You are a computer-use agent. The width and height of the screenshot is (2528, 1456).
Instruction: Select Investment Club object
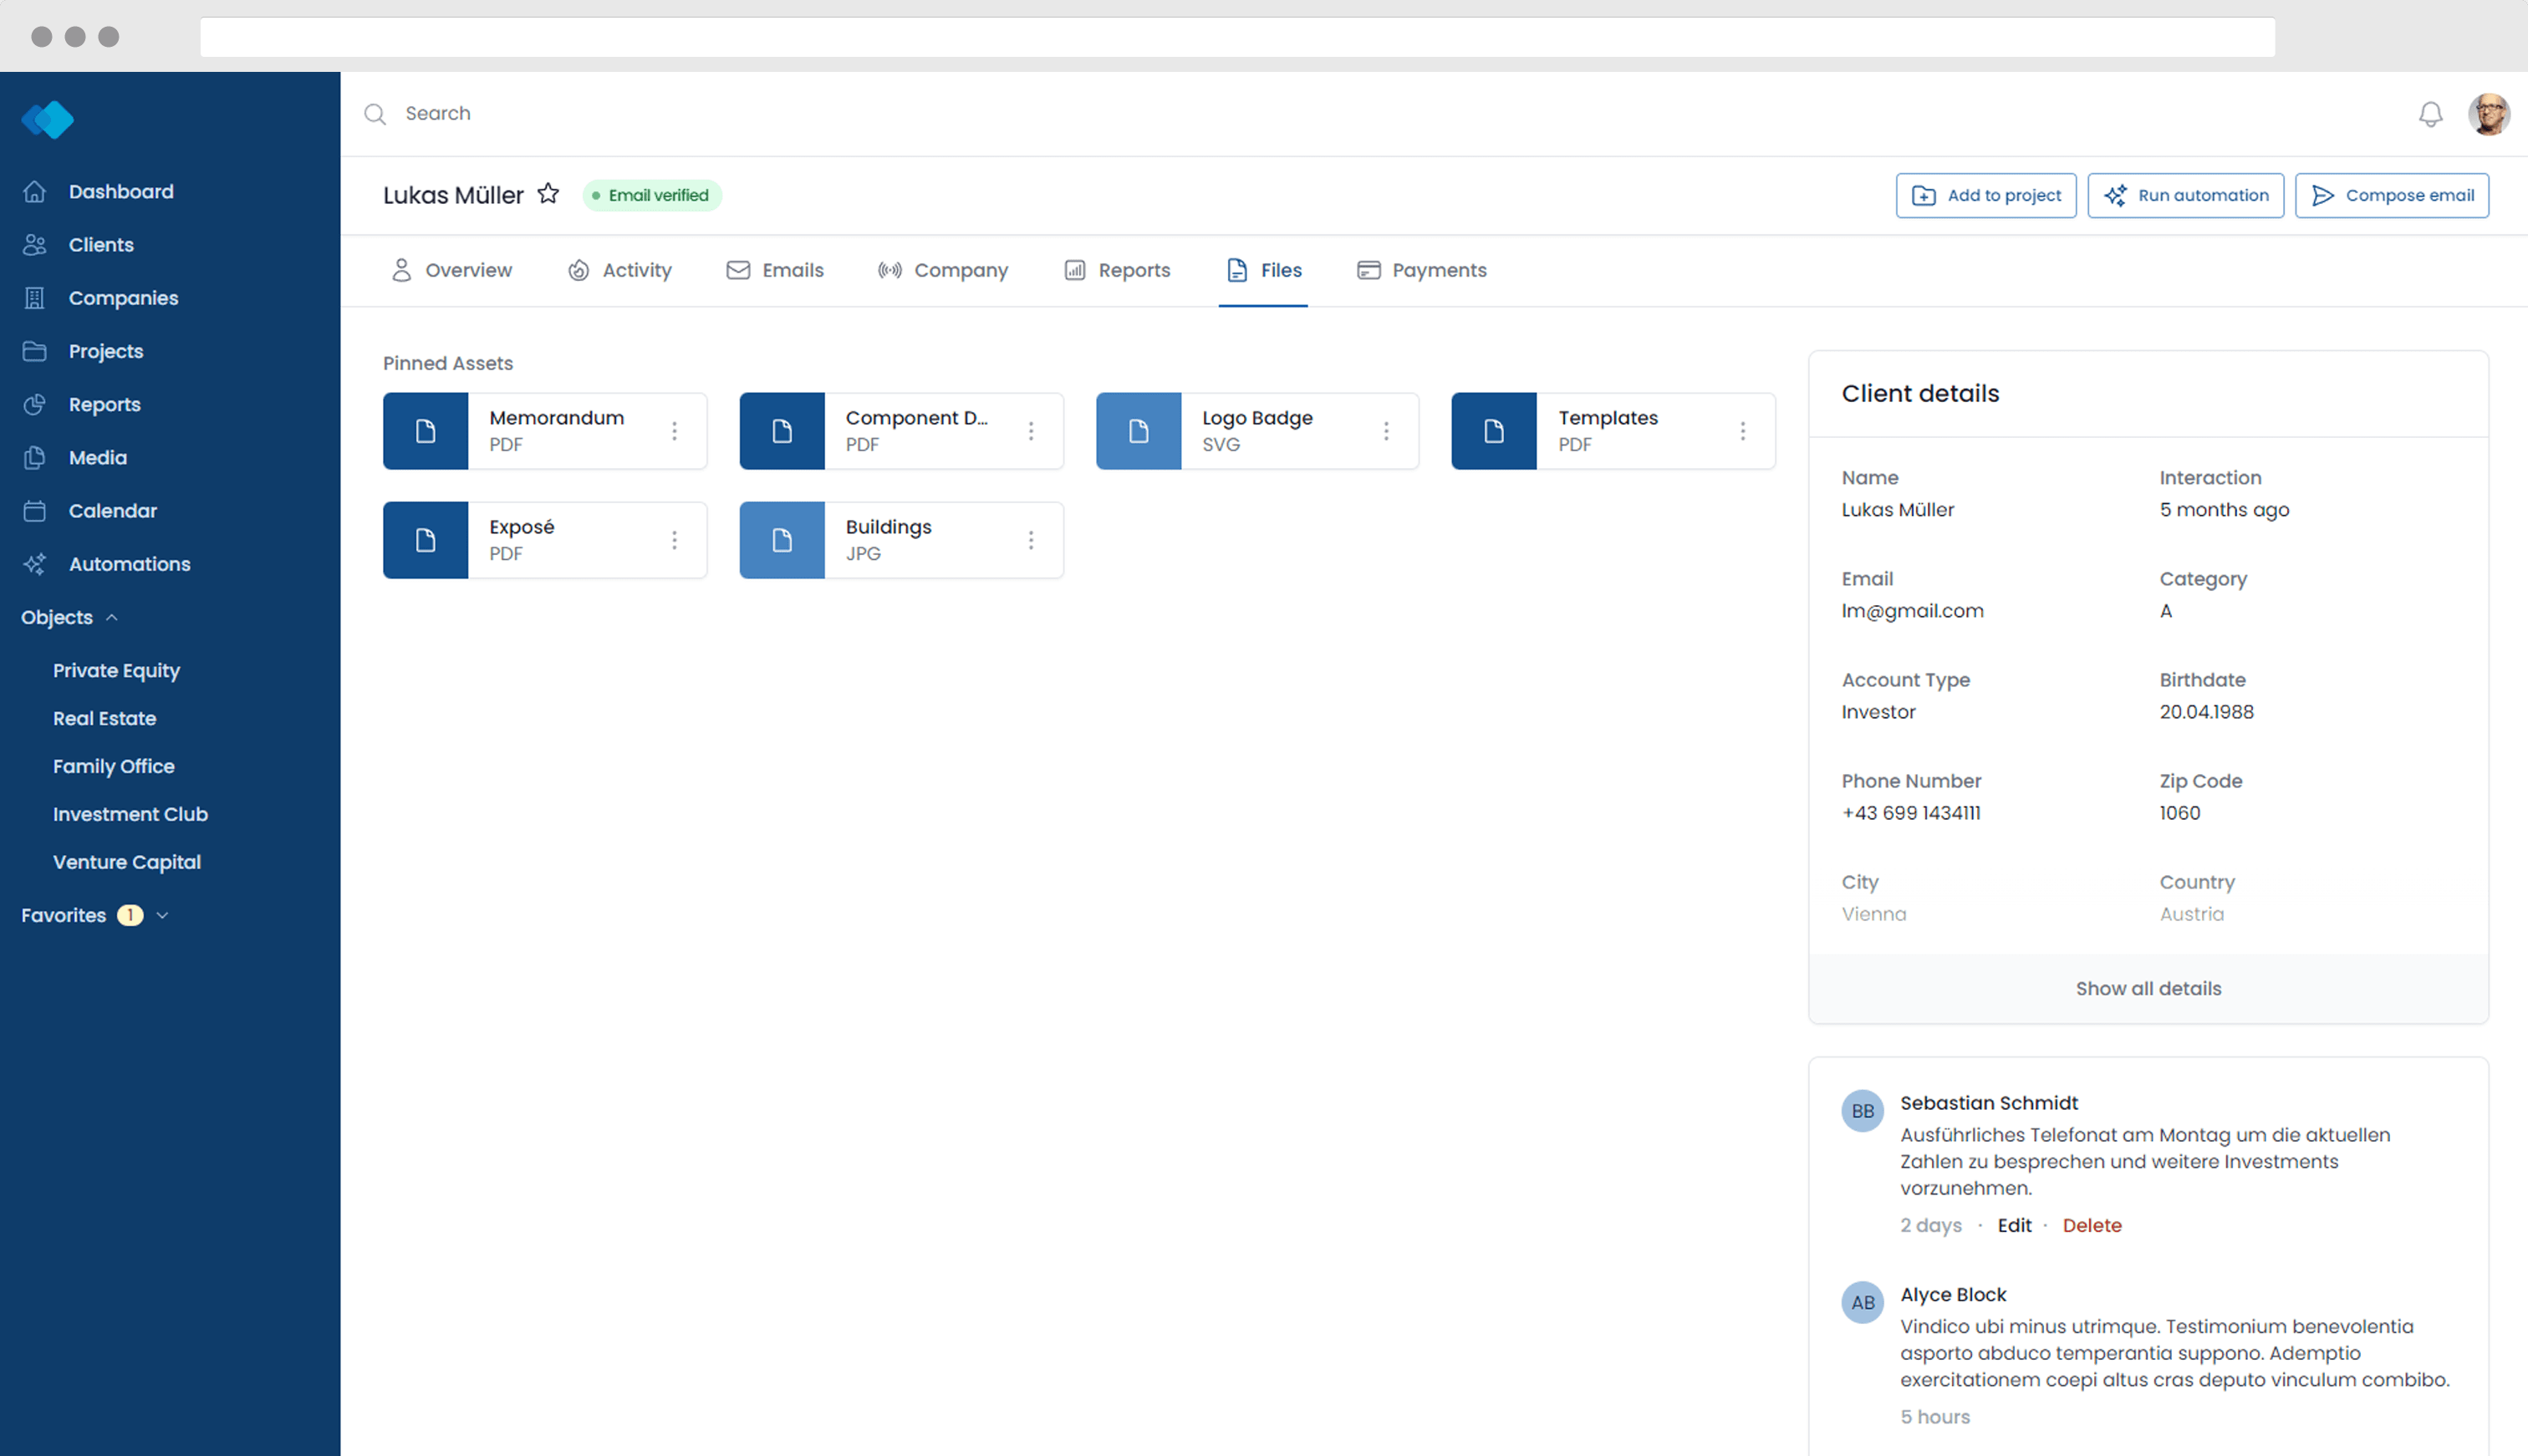tap(130, 814)
